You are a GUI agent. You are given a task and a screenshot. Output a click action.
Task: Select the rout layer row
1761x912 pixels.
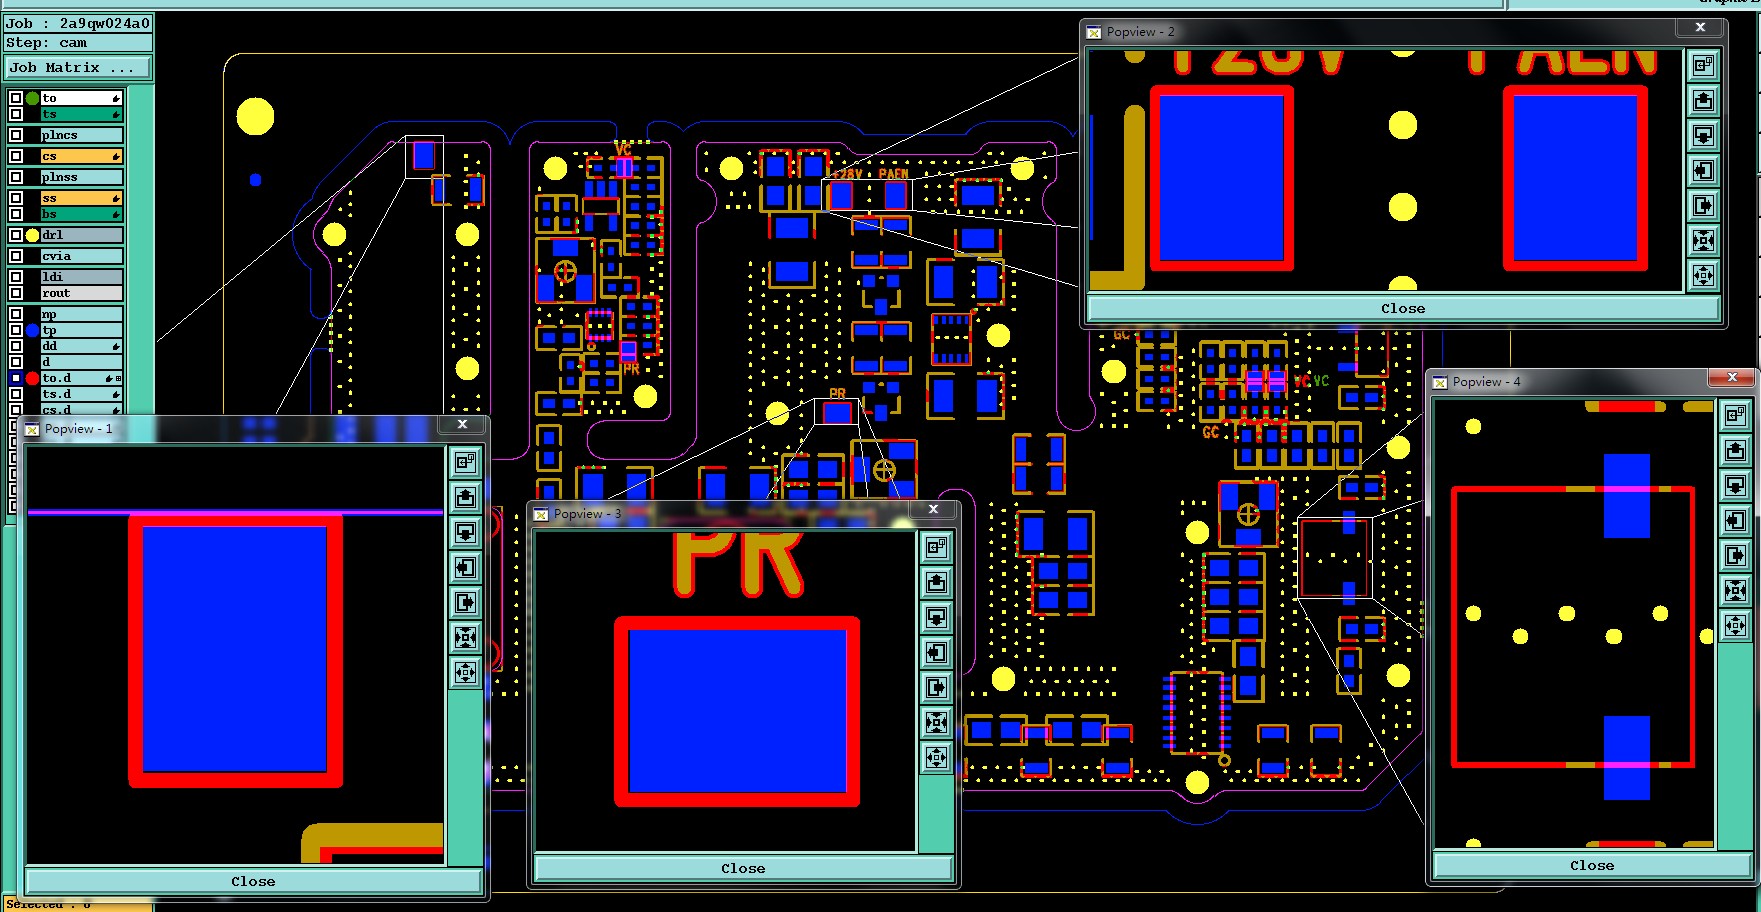click(x=81, y=293)
